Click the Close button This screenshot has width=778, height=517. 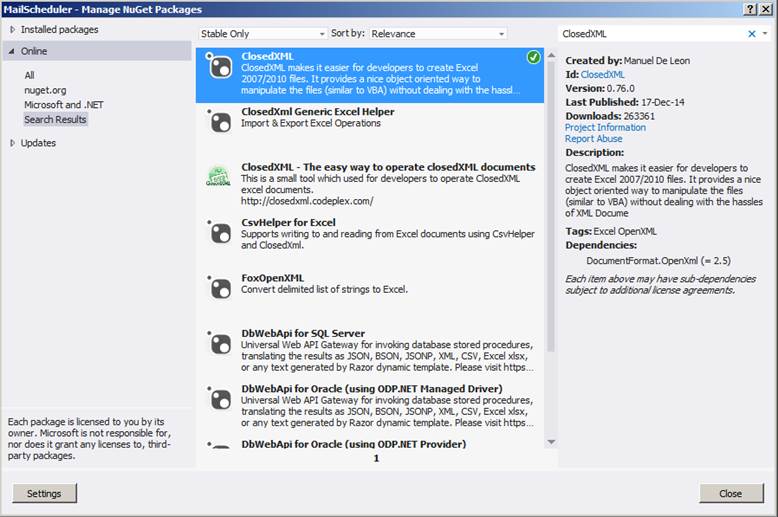click(x=731, y=493)
